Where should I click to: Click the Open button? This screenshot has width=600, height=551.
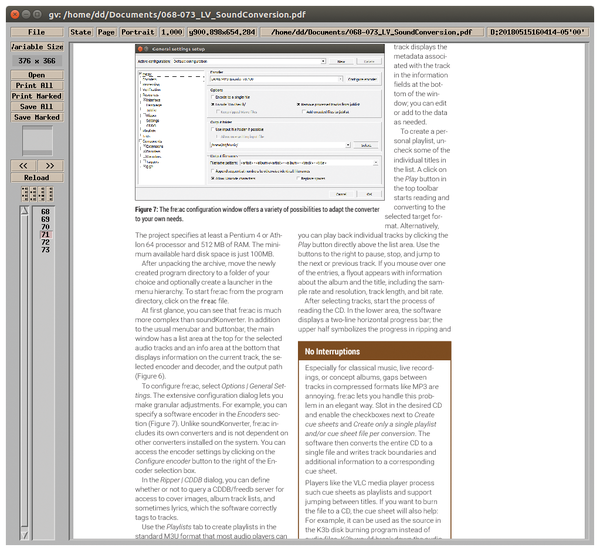coord(37,75)
